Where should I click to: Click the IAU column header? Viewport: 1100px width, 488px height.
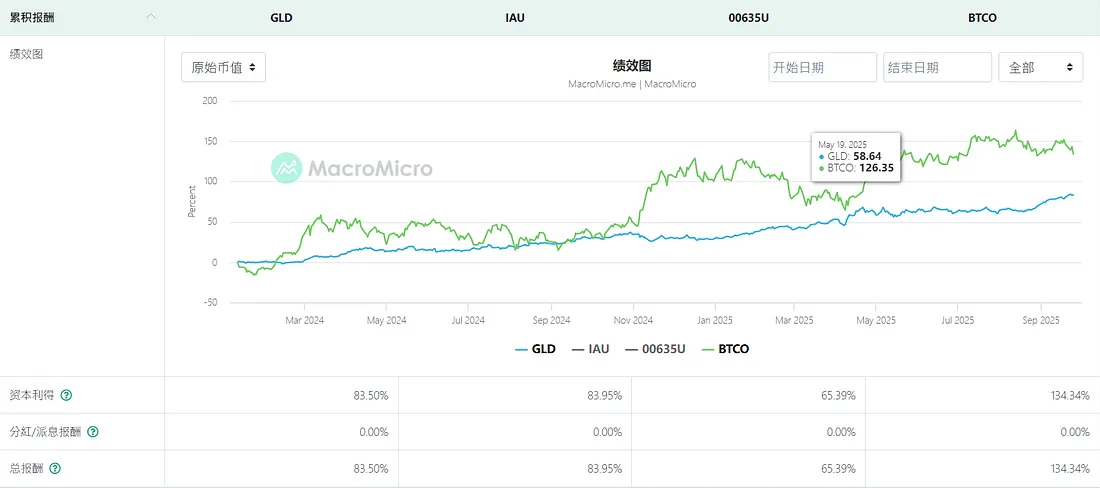pos(516,18)
